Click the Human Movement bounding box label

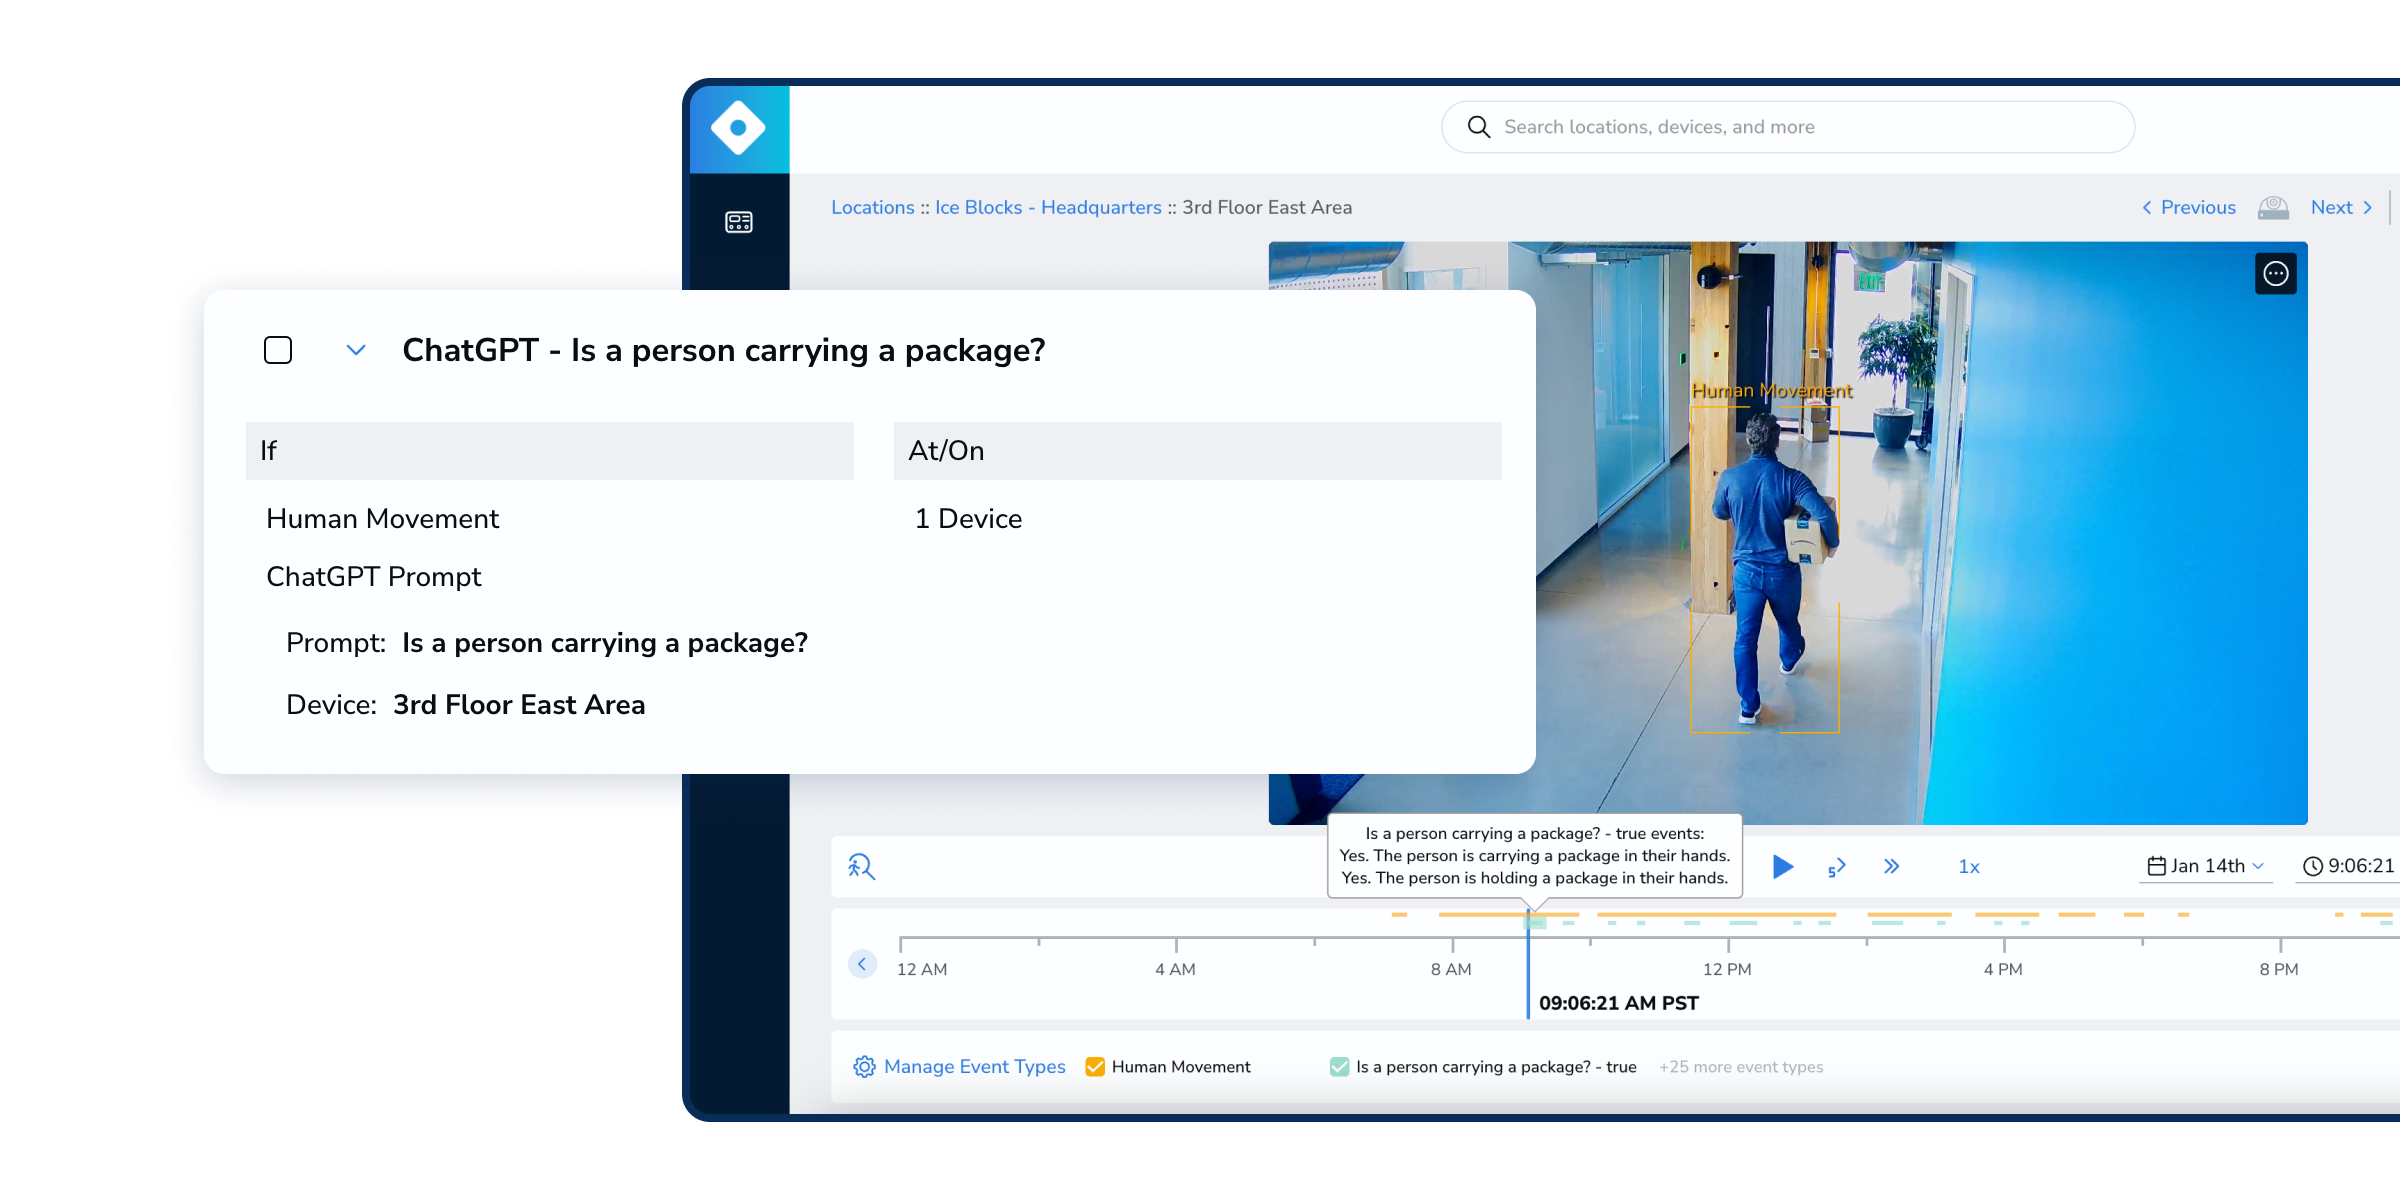[1771, 391]
